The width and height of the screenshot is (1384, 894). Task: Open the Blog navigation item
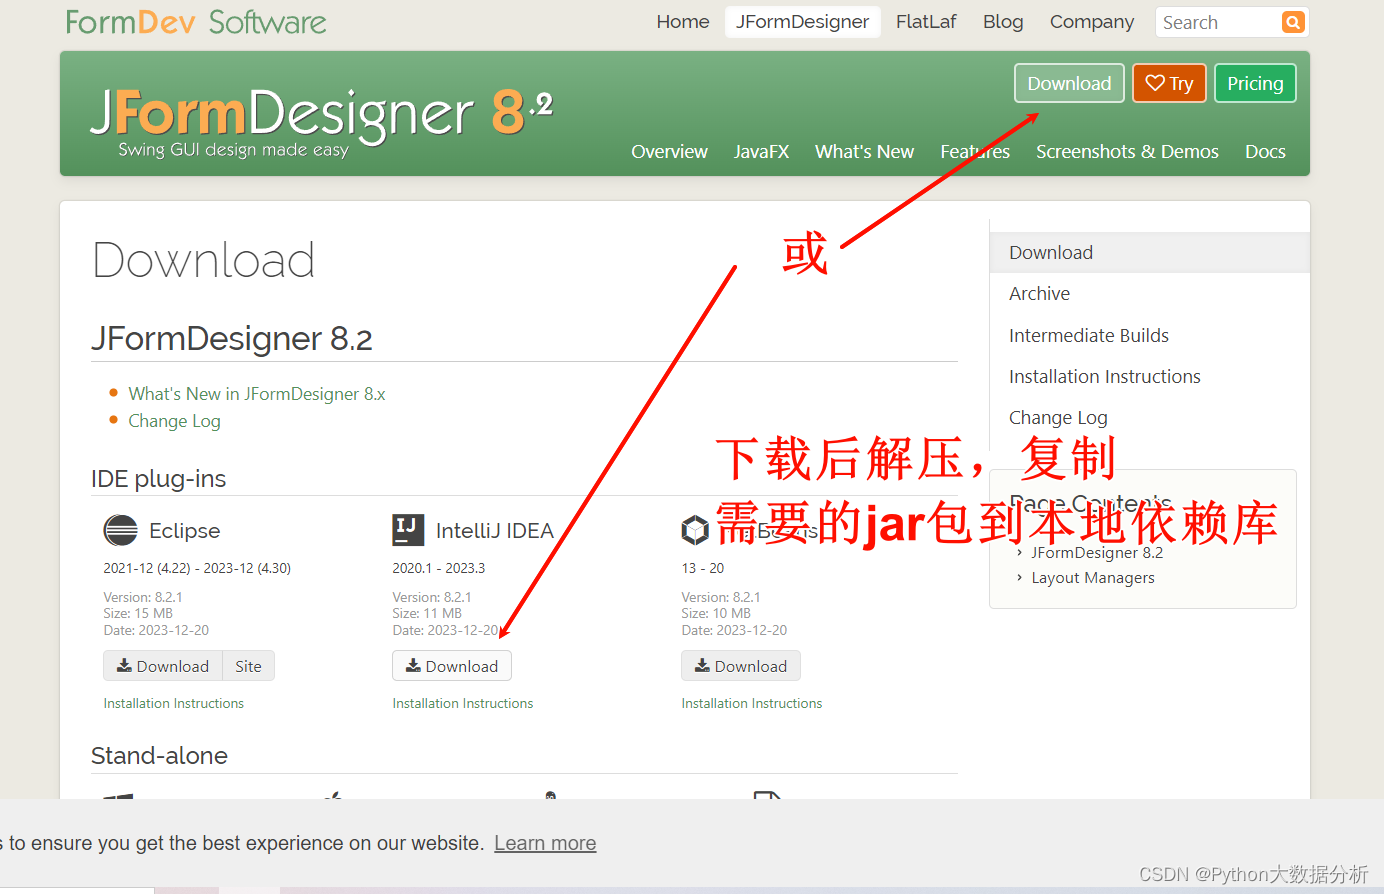[x=1003, y=22]
